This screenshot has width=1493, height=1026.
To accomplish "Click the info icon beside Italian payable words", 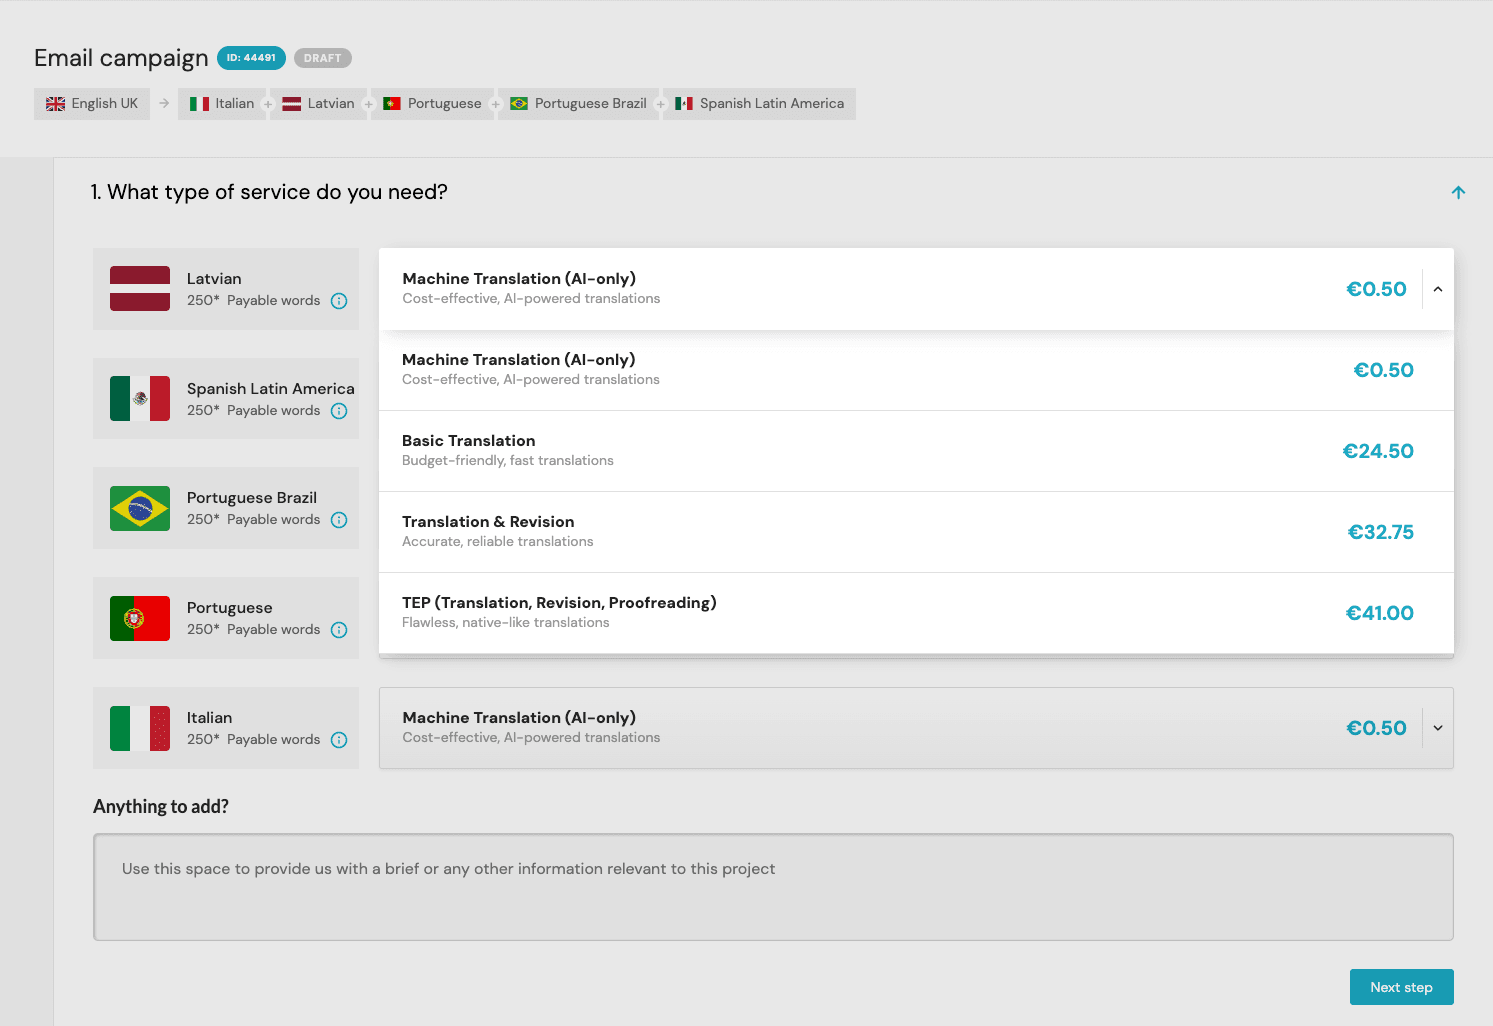I will coord(339,740).
